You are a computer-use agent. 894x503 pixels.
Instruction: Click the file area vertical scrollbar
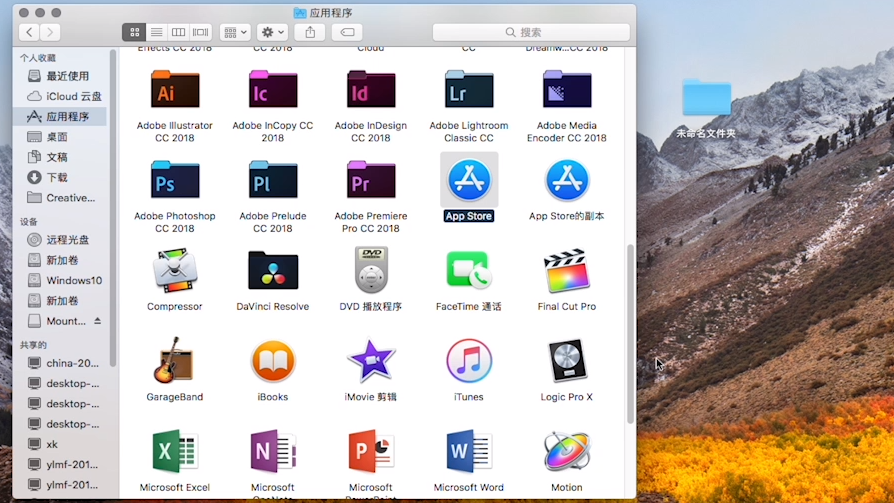tap(630, 334)
